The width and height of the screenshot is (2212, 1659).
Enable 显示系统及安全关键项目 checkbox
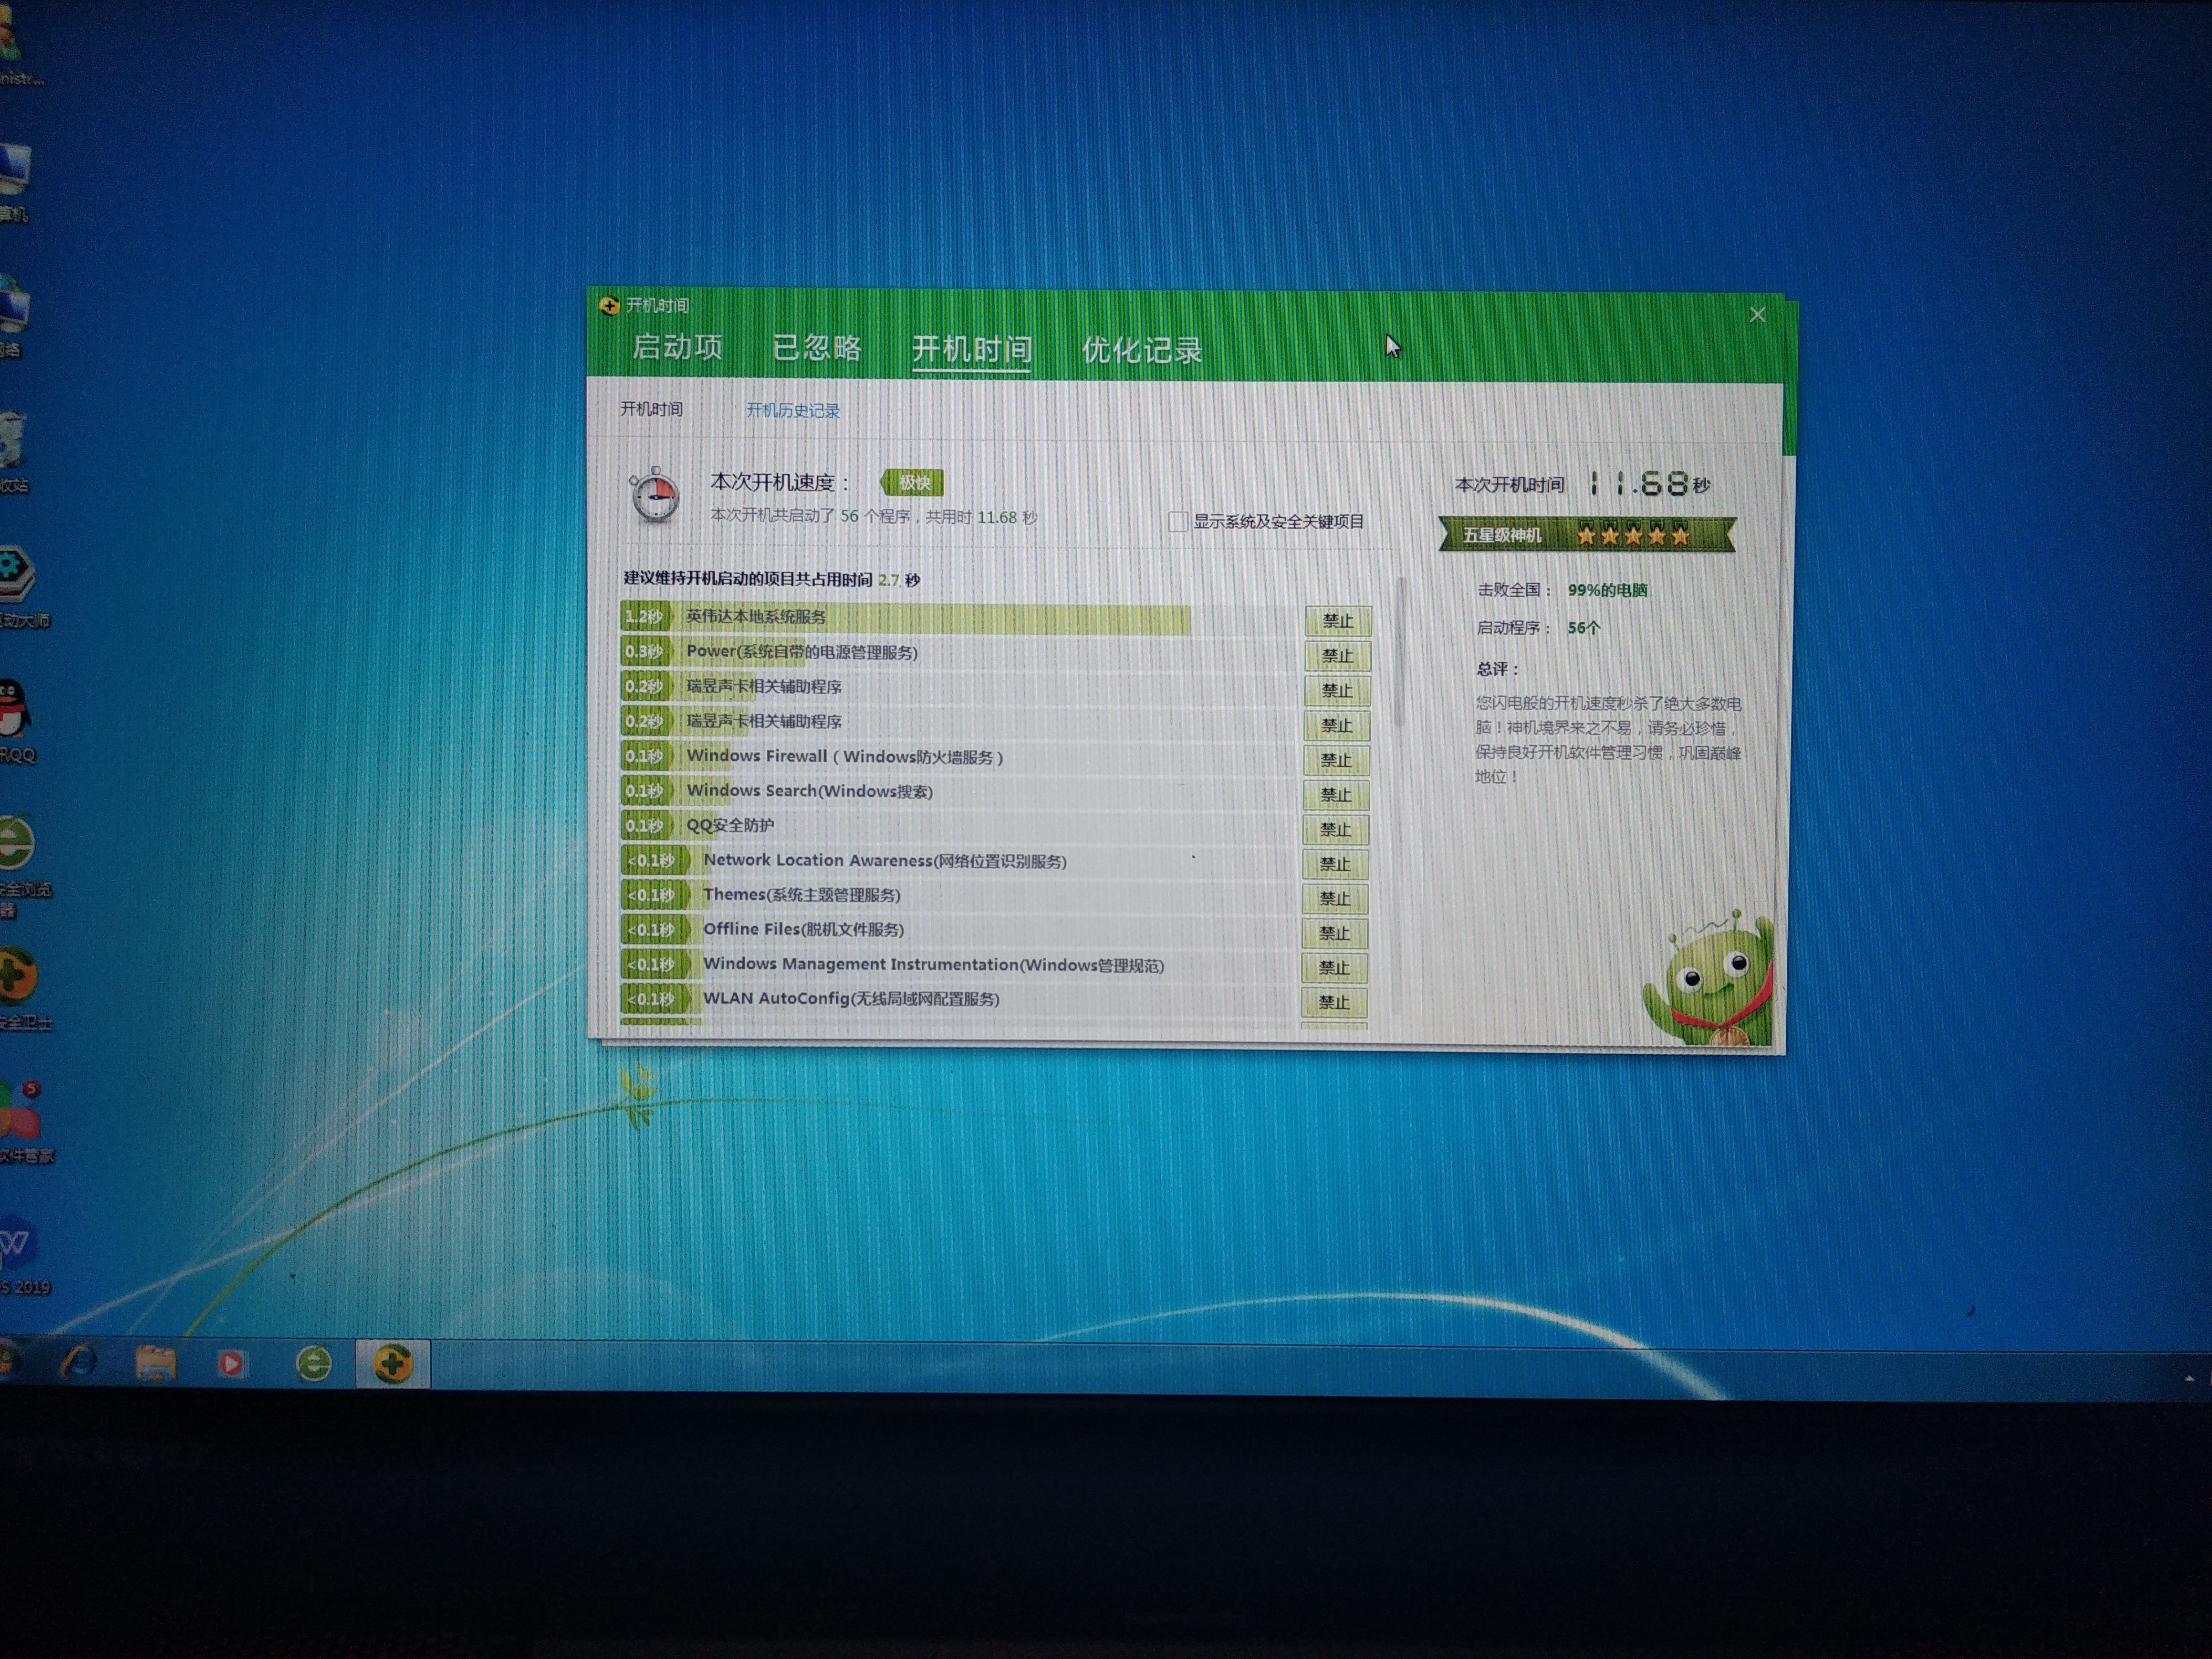click(x=1177, y=521)
